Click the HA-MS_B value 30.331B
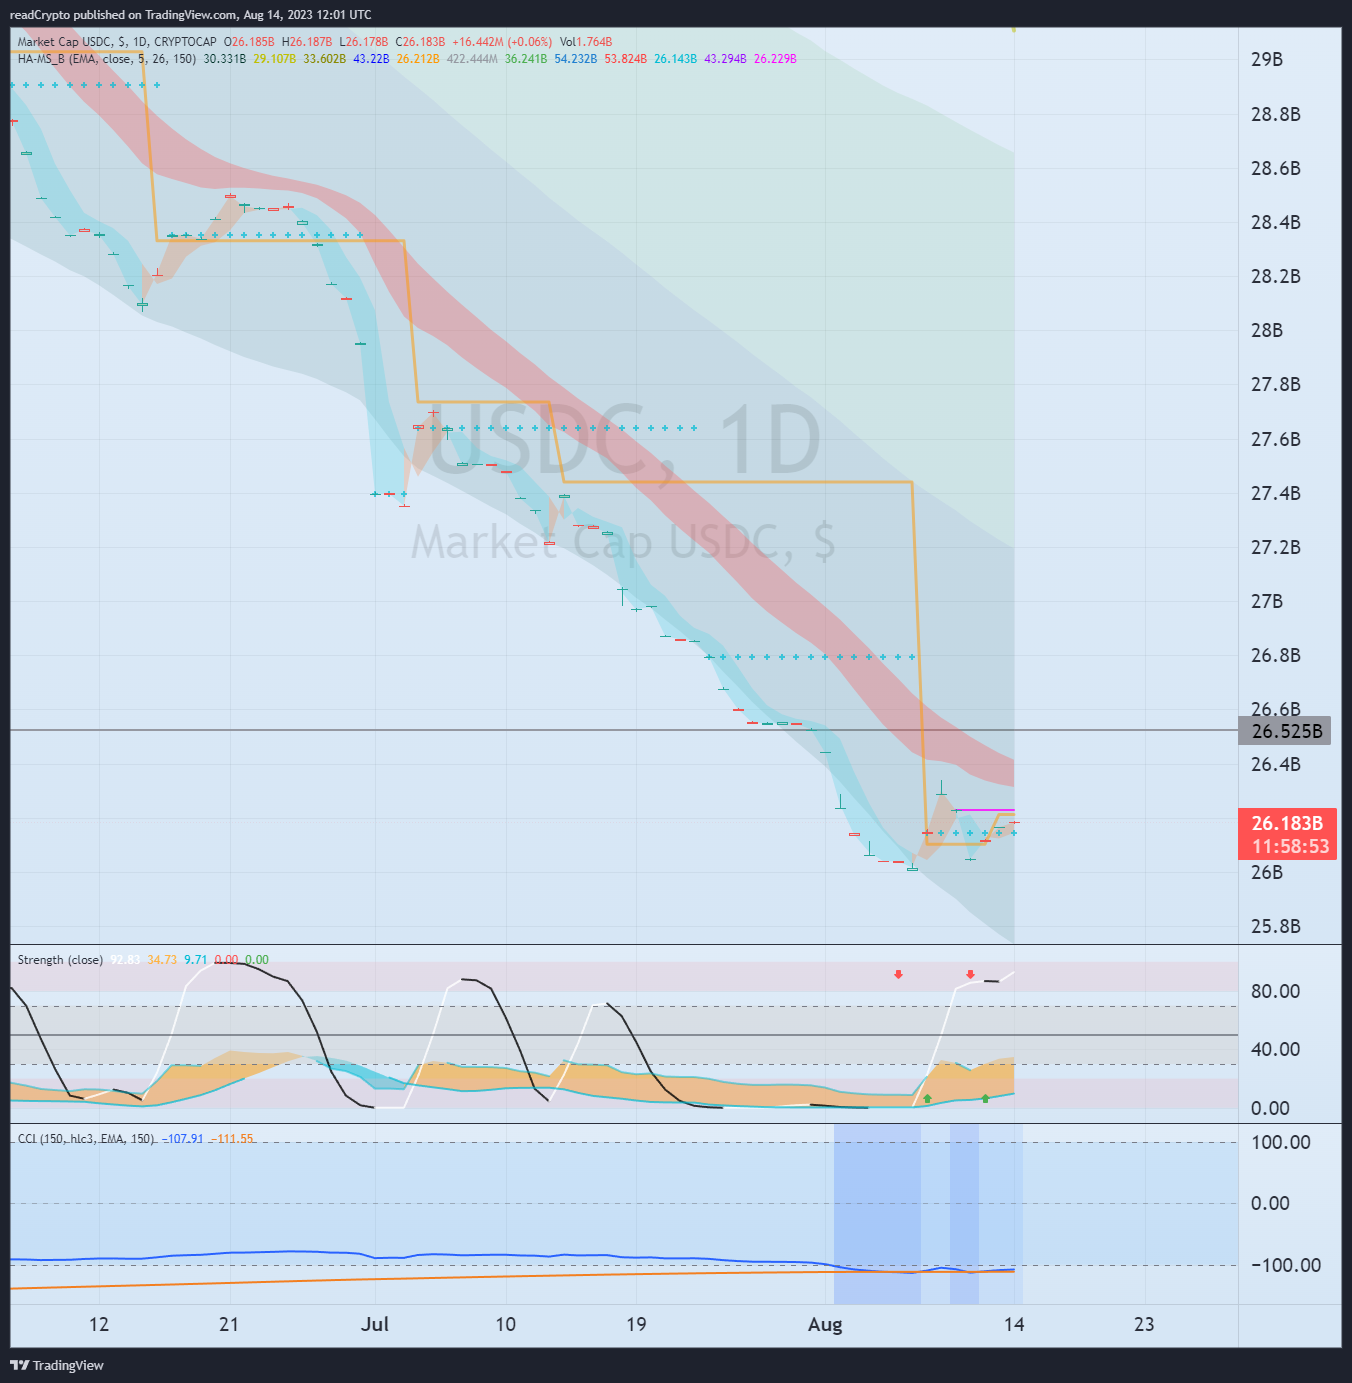 click(x=224, y=59)
